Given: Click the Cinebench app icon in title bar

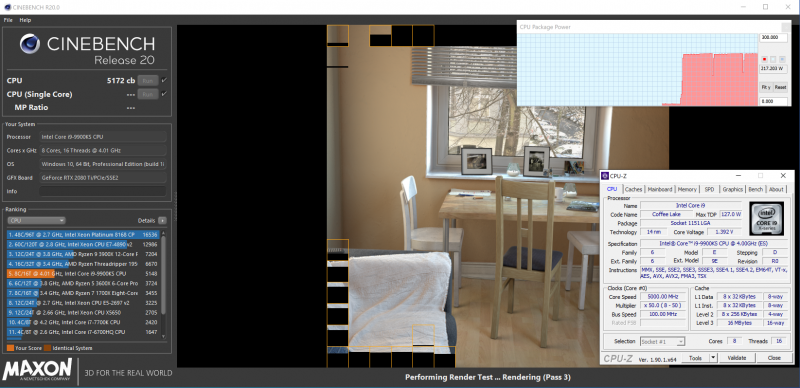Looking at the screenshot, I should coord(5,7).
